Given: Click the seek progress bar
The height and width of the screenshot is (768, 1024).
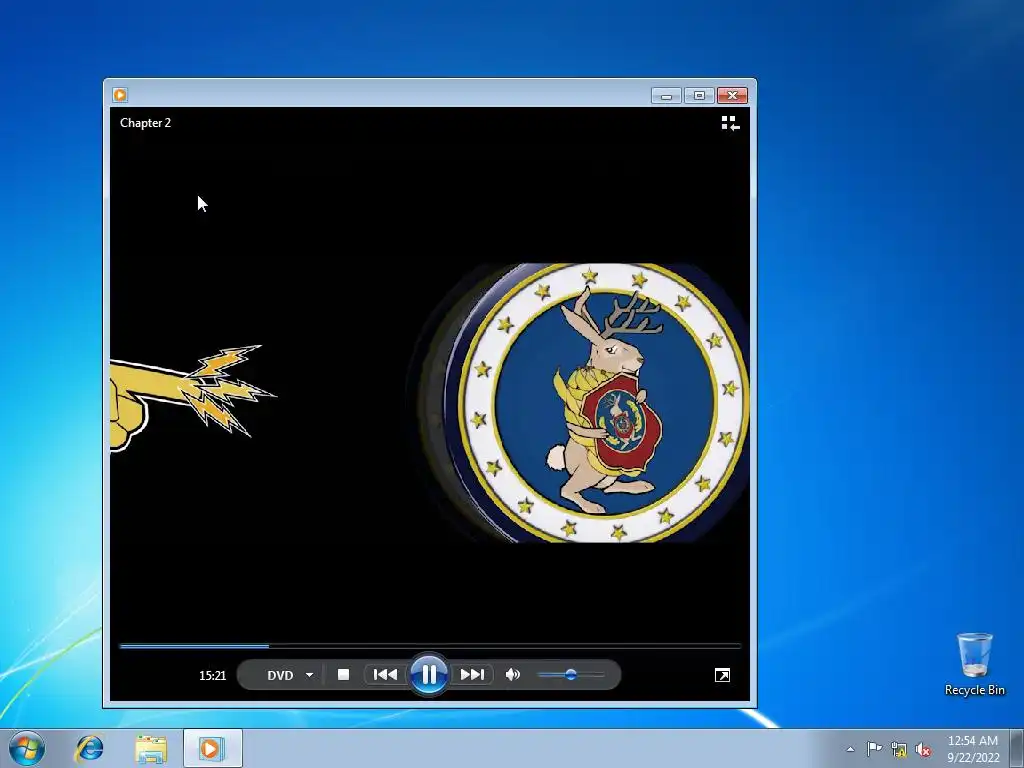Looking at the screenshot, I should (x=430, y=646).
